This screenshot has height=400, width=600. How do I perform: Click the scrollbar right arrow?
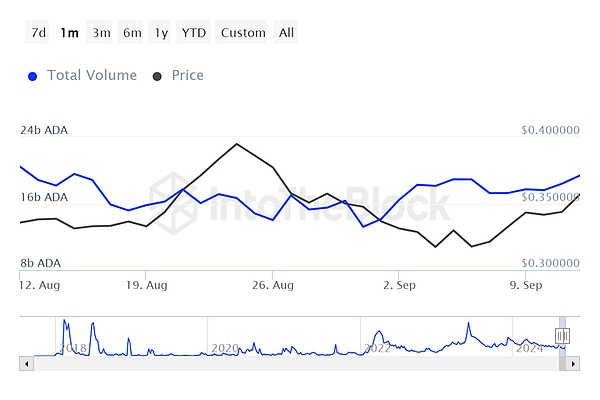[x=573, y=363]
